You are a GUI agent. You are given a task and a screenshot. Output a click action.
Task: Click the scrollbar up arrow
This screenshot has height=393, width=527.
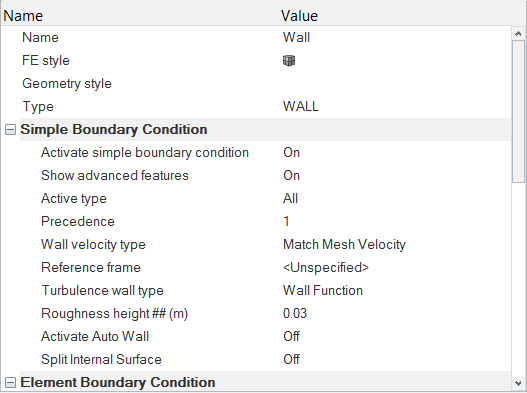coord(518,33)
